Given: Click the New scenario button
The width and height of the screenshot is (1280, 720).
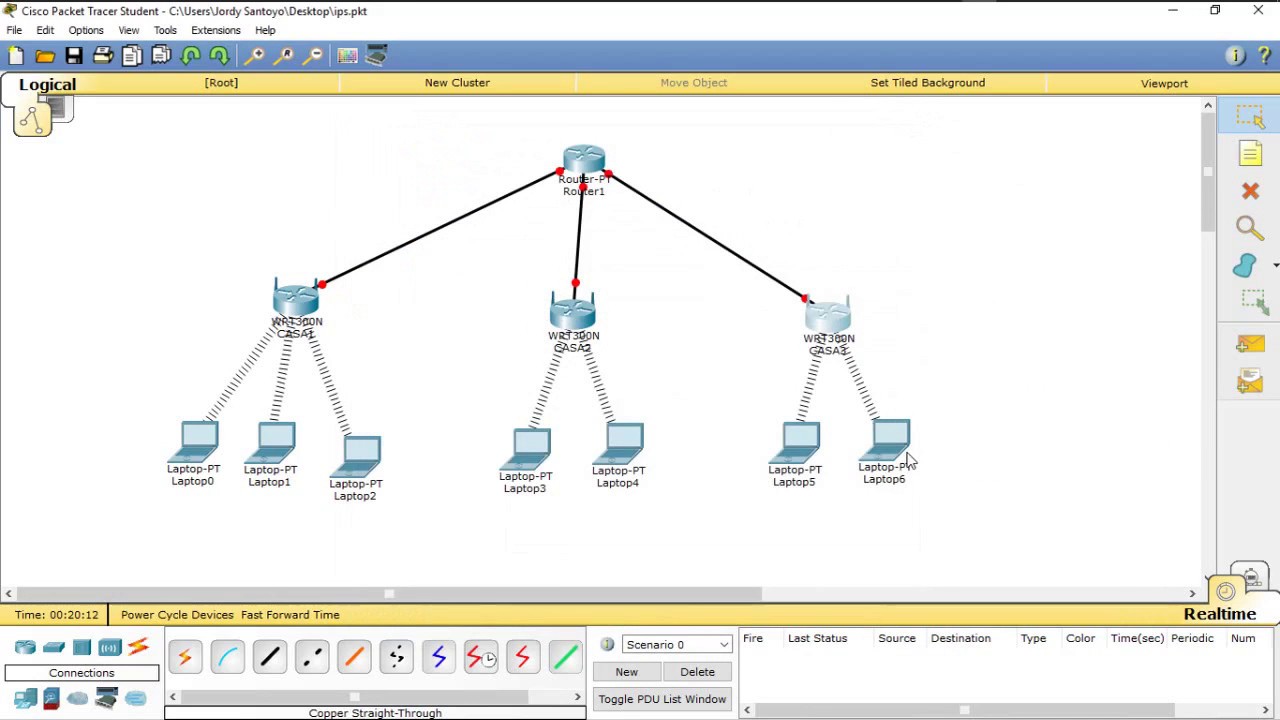Looking at the screenshot, I should tap(627, 672).
